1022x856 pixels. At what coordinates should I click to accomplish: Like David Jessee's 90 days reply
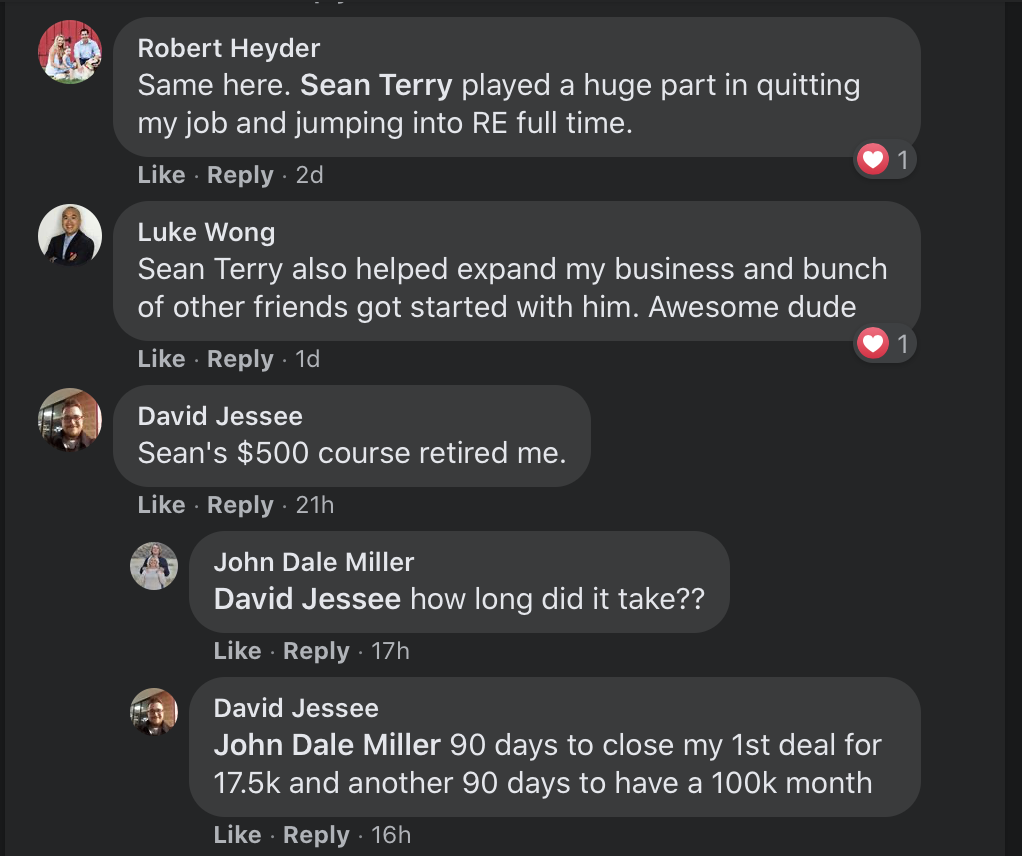point(237,835)
